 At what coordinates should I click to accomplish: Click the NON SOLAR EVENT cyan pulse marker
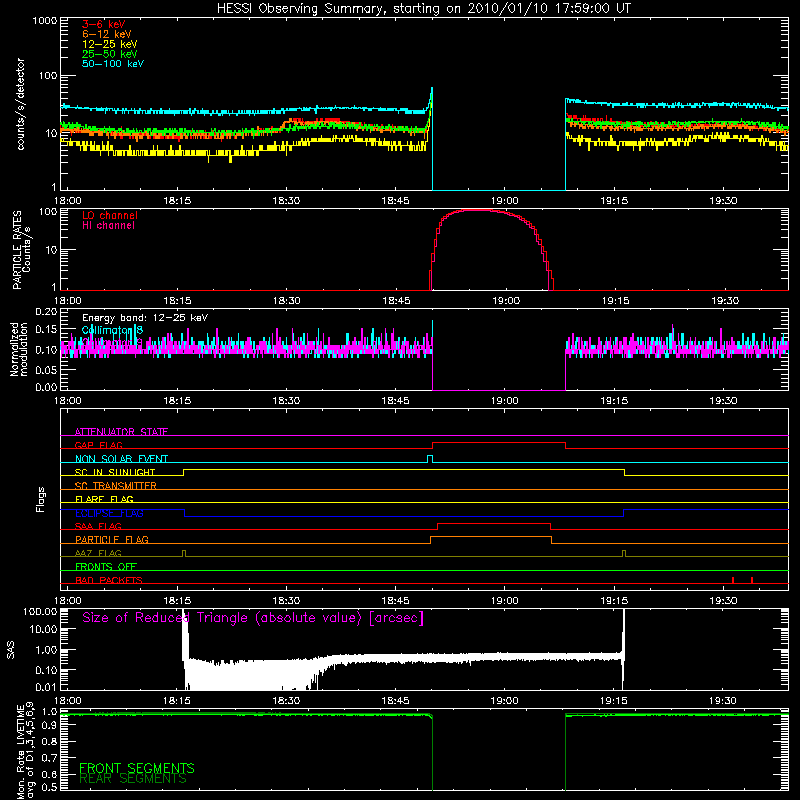pos(430,459)
